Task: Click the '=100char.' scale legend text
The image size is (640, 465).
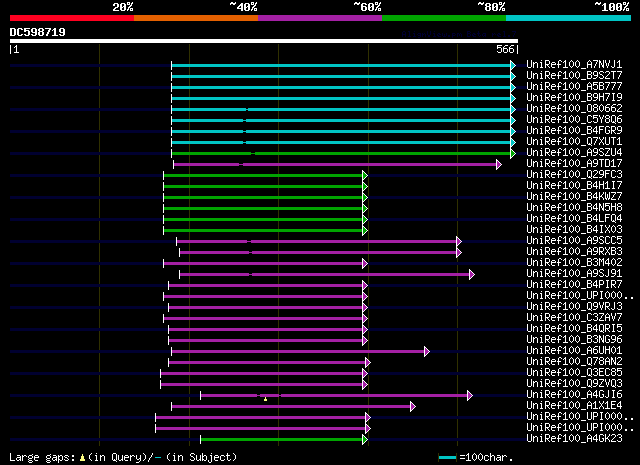Action: pyautogui.click(x=486, y=458)
